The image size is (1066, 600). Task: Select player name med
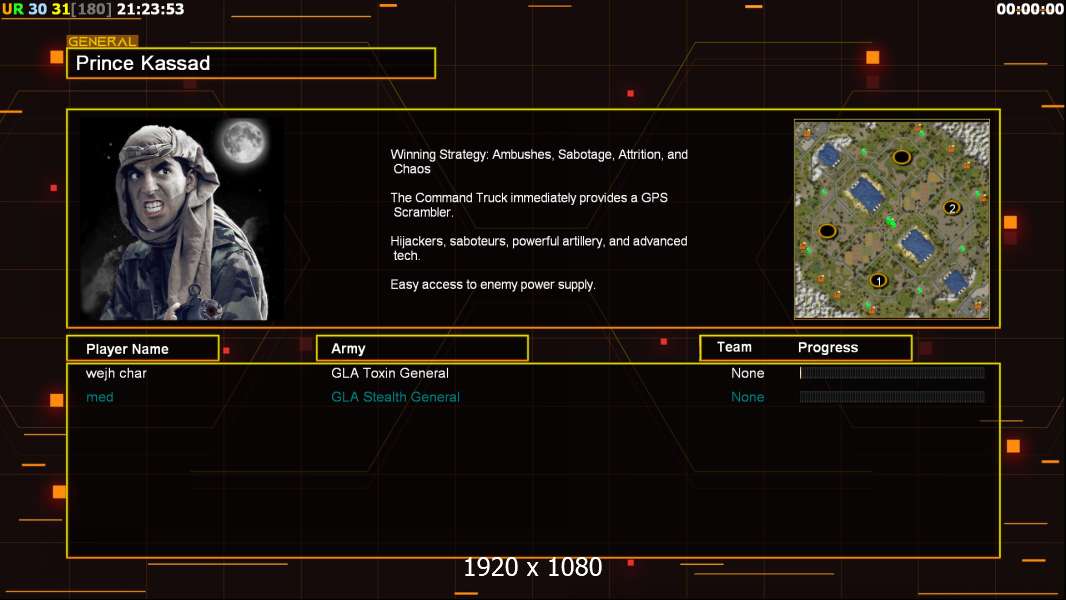tap(99, 397)
